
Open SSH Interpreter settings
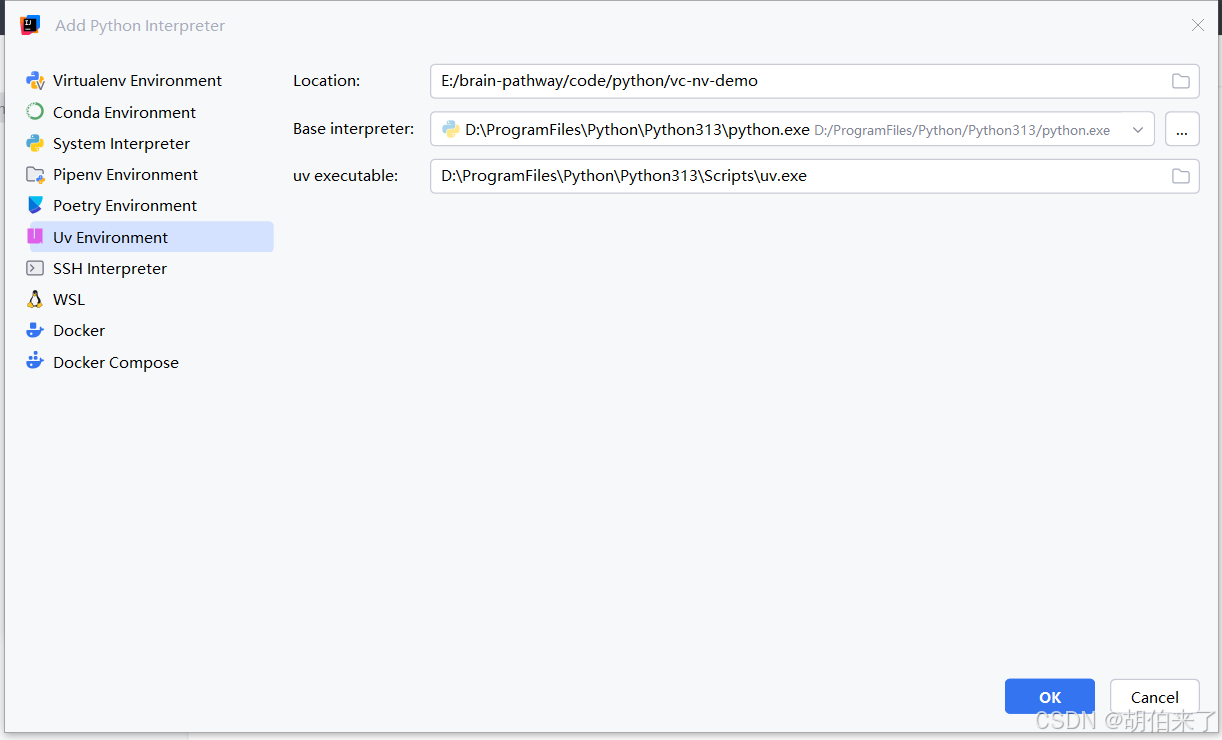tap(149, 268)
